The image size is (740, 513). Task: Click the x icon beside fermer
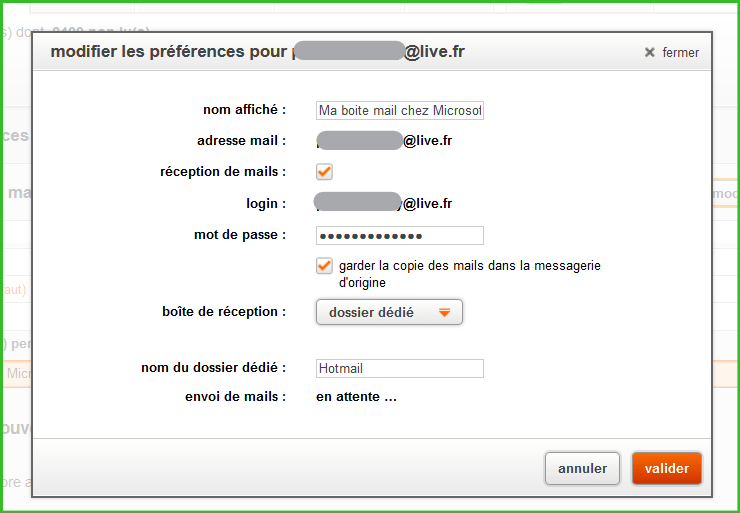click(649, 52)
